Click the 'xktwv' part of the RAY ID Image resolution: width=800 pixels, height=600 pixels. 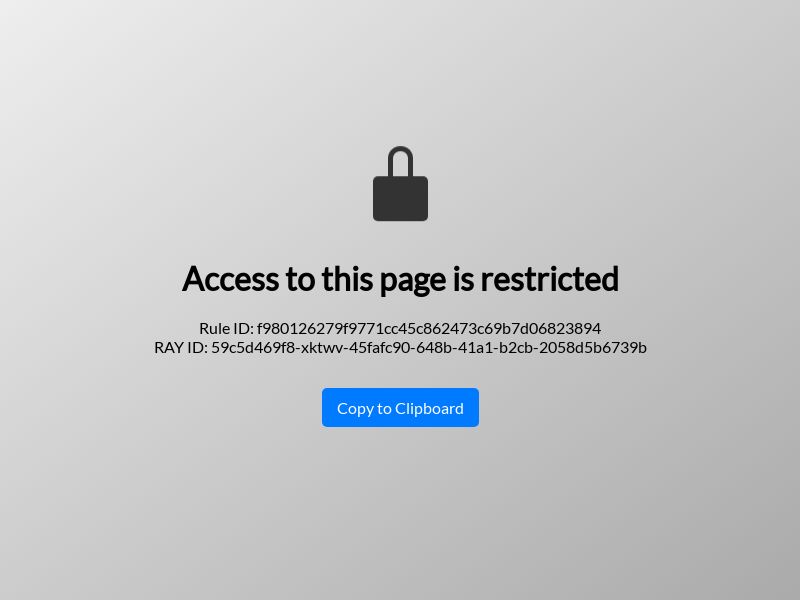pos(324,348)
